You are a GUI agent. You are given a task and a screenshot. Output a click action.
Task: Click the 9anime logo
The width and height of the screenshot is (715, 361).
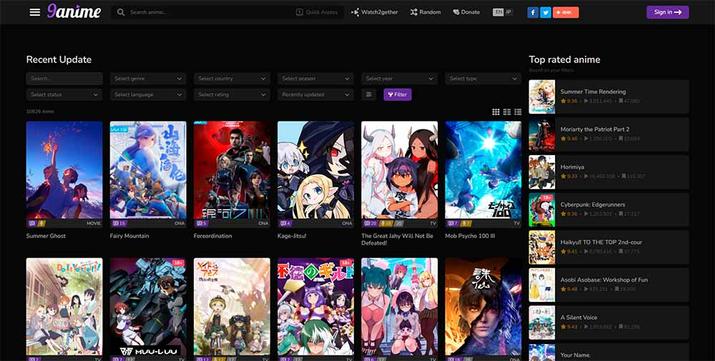(x=74, y=11)
